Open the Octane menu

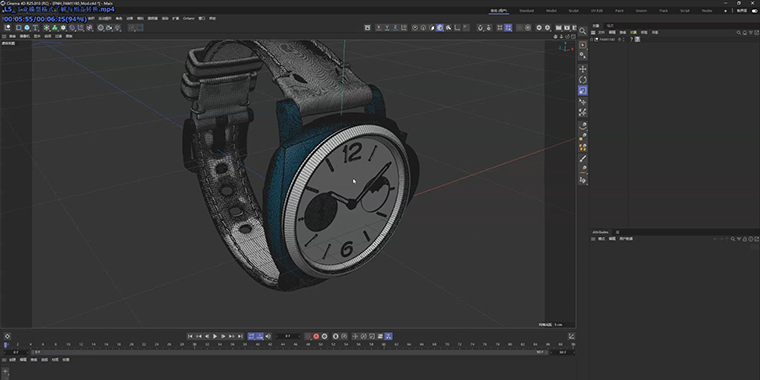point(189,18)
